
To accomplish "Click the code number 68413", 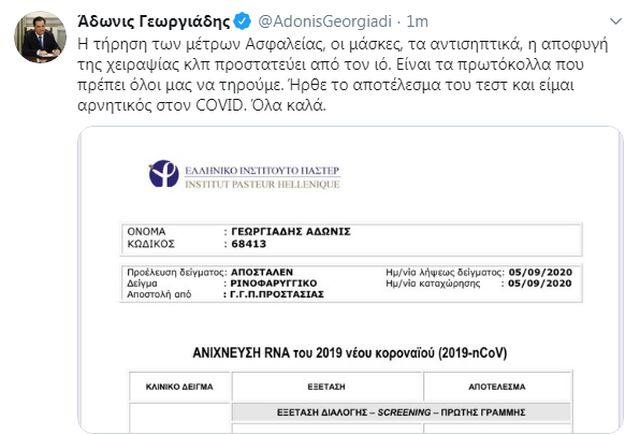I will (x=237, y=243).
